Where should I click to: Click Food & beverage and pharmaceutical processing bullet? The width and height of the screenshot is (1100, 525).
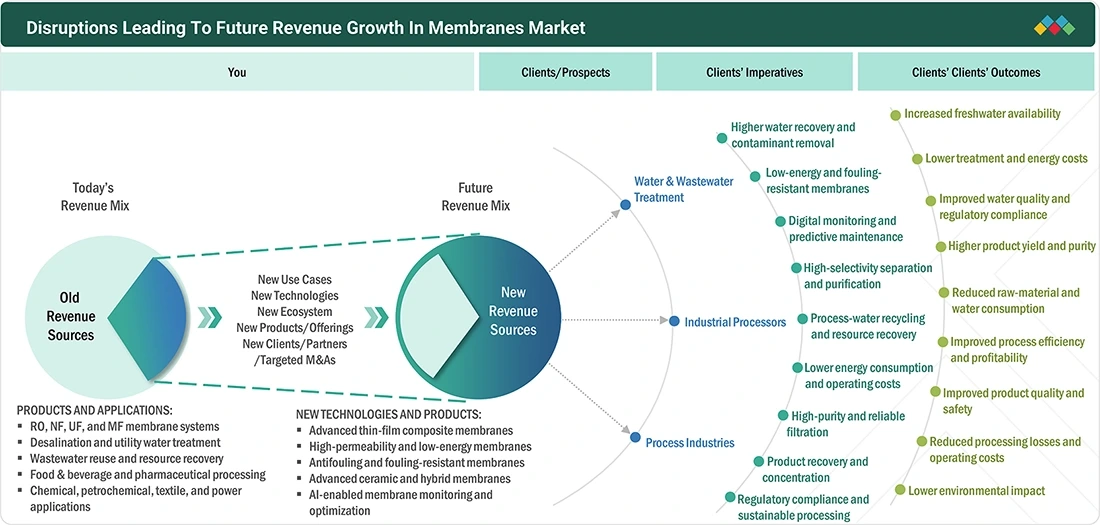(147, 475)
